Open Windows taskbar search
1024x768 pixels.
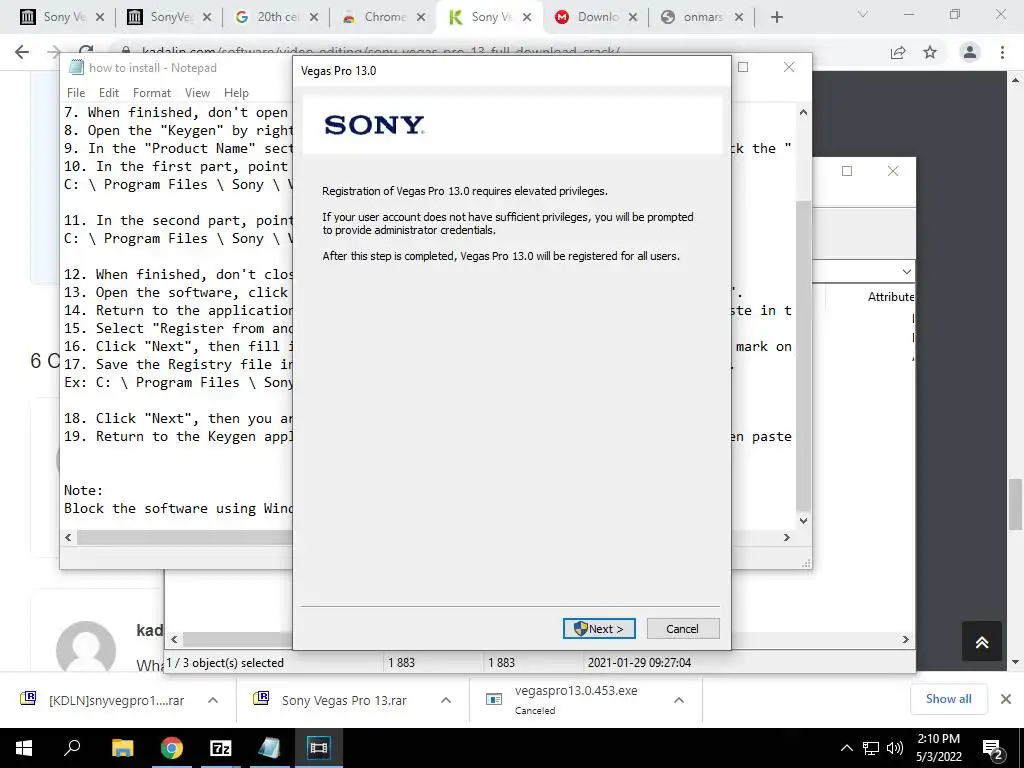tap(72, 748)
